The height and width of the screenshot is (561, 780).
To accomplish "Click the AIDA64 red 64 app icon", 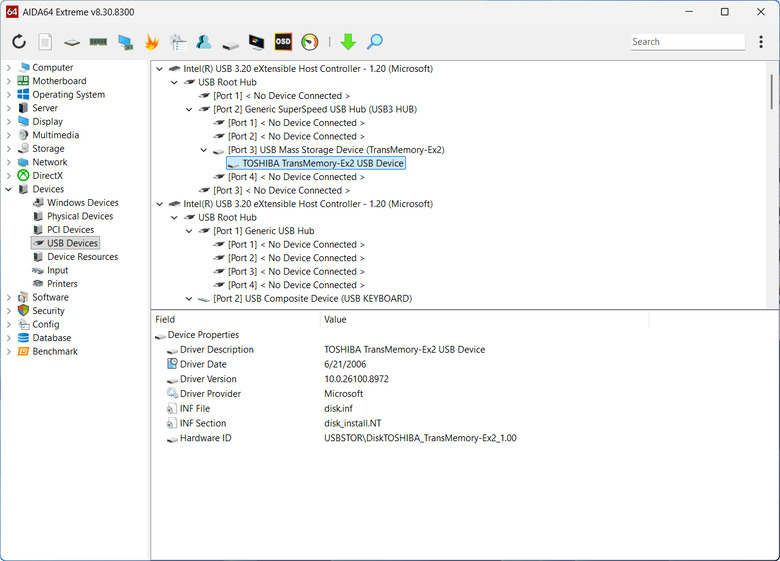I will (12, 11).
